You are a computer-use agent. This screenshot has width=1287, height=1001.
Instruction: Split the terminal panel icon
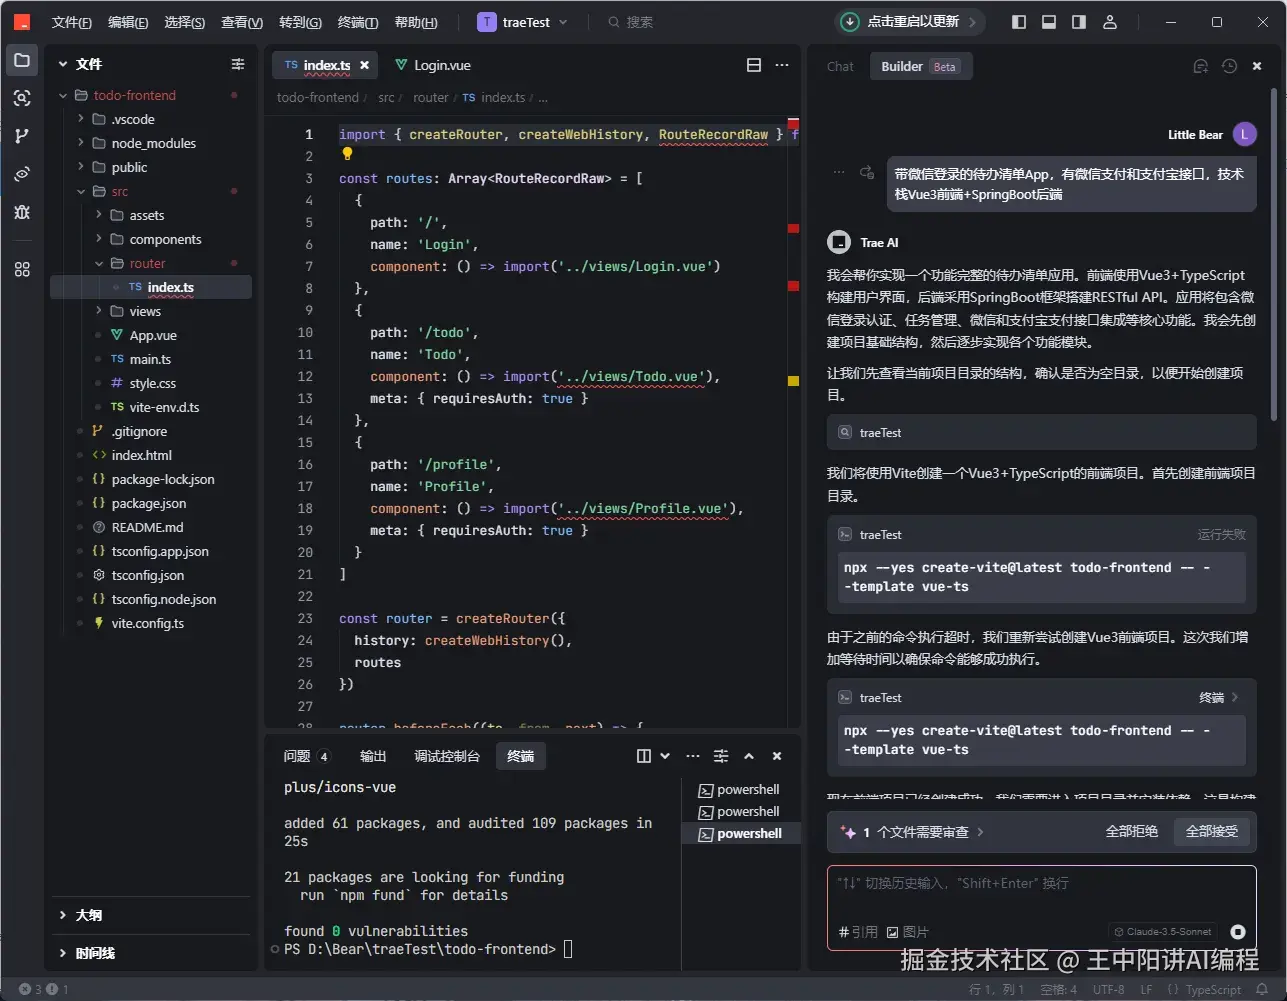coord(644,756)
